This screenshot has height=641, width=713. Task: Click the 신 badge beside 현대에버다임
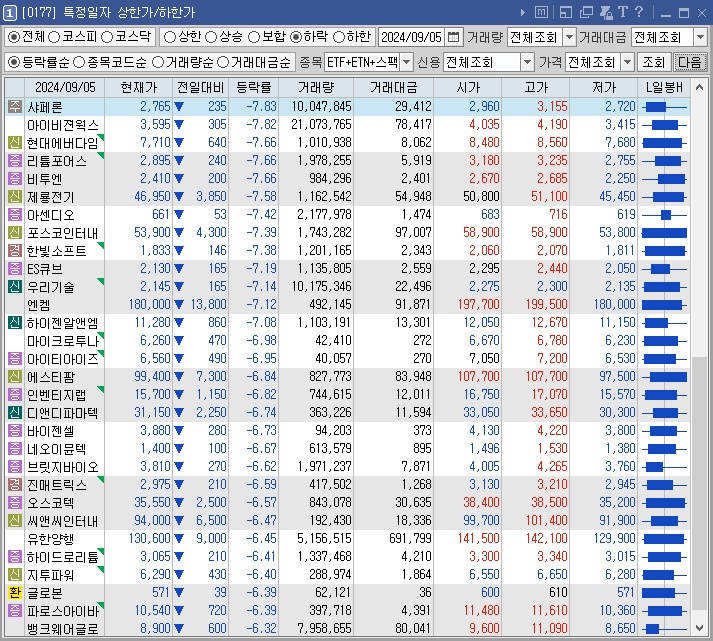(15, 143)
